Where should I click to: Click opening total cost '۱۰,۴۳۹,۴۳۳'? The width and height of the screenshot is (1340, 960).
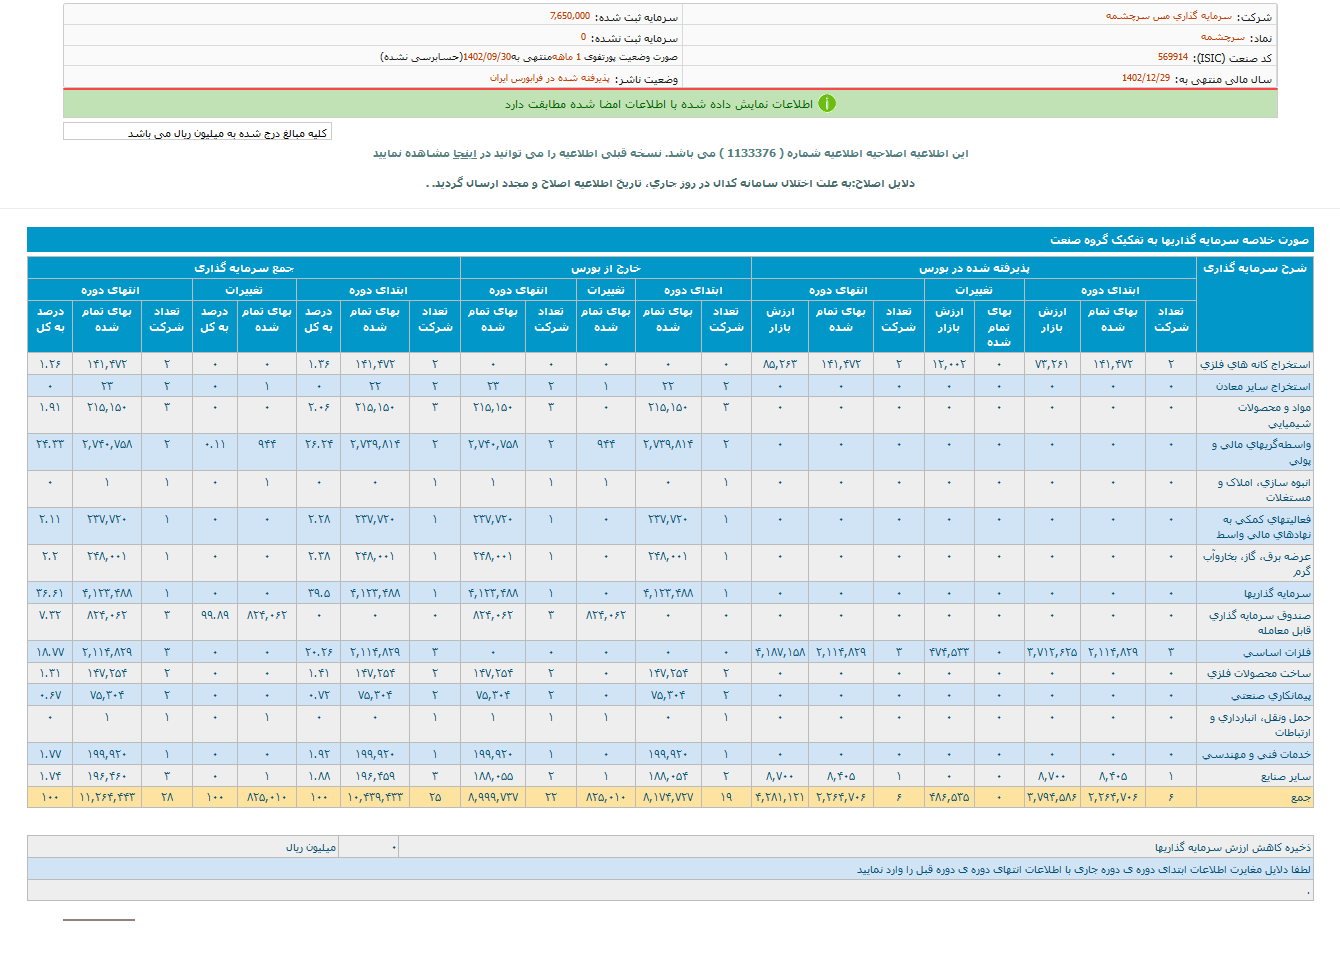point(375,797)
